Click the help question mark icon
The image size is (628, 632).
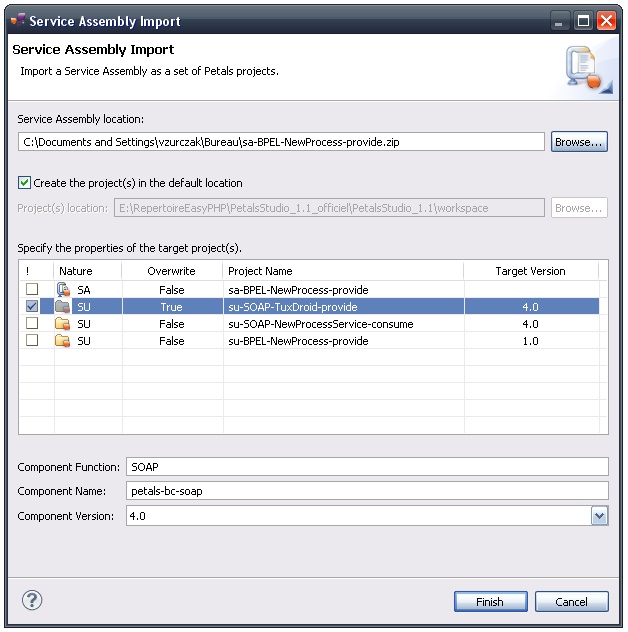point(31,600)
